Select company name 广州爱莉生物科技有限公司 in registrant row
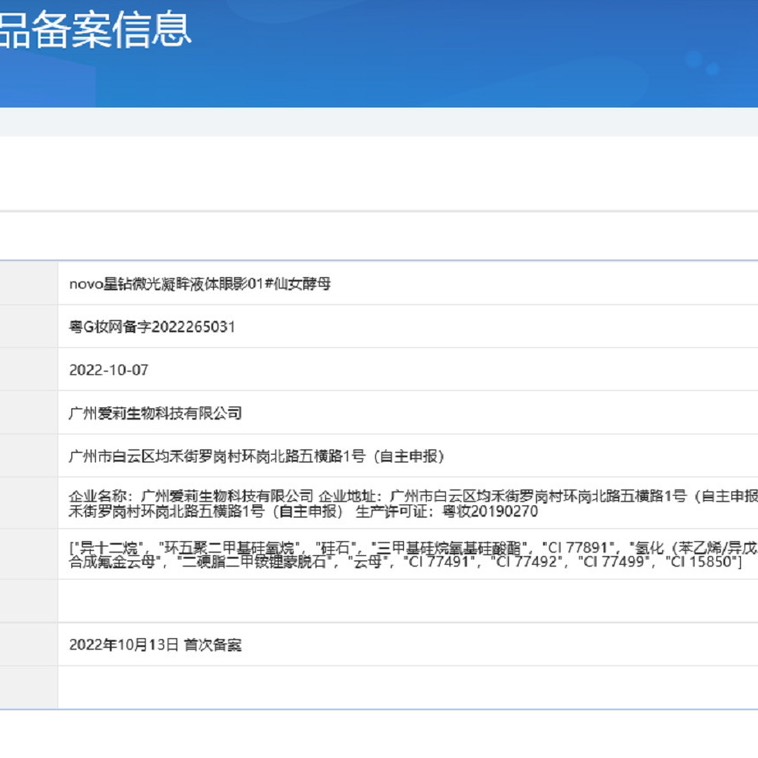 pos(155,413)
